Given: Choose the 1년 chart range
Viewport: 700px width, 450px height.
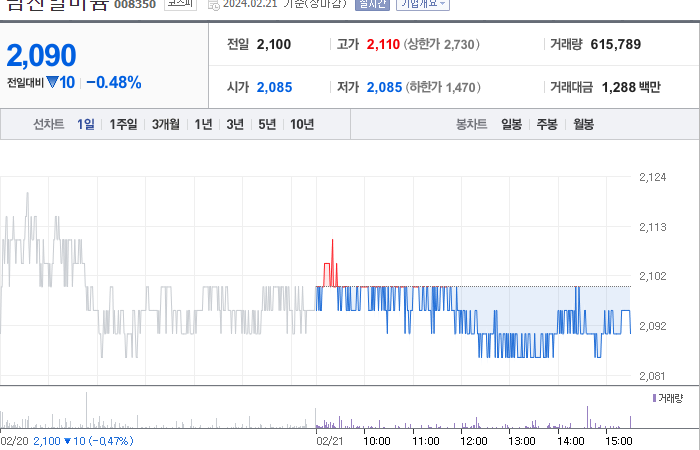Looking at the screenshot, I should click(203, 124).
